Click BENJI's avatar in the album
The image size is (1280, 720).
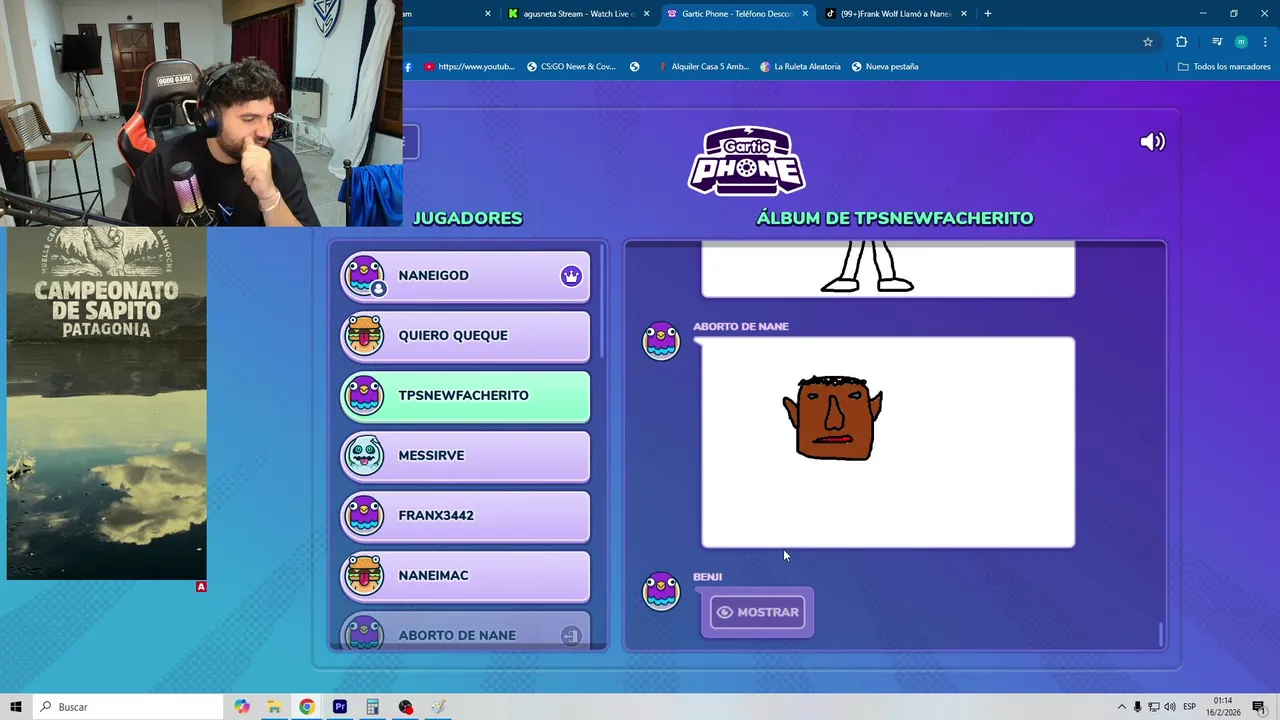[x=661, y=591]
